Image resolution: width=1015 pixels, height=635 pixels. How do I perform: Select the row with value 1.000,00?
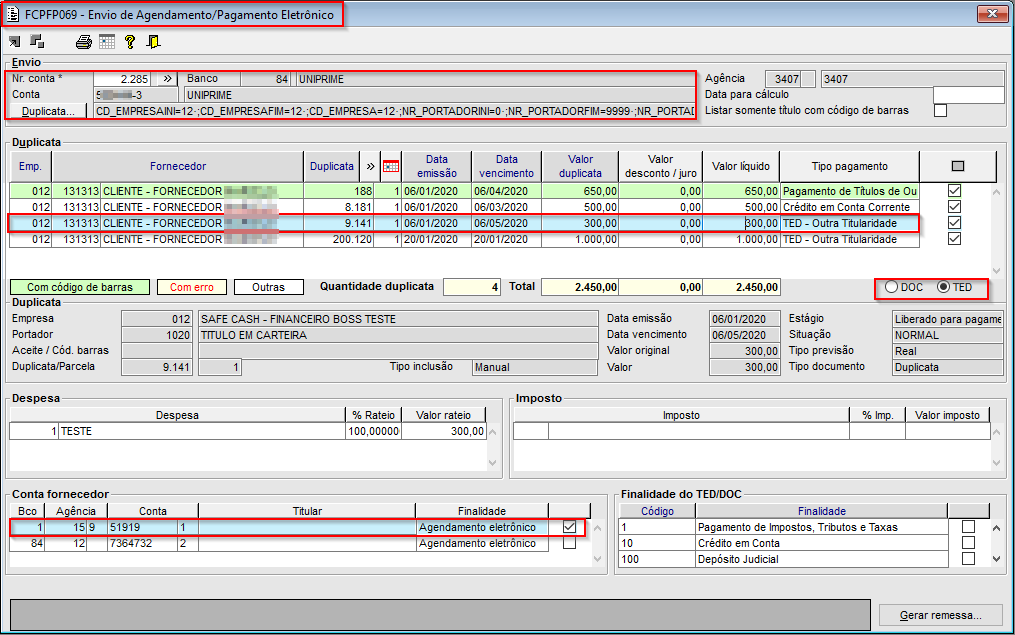pyautogui.click(x=463, y=240)
